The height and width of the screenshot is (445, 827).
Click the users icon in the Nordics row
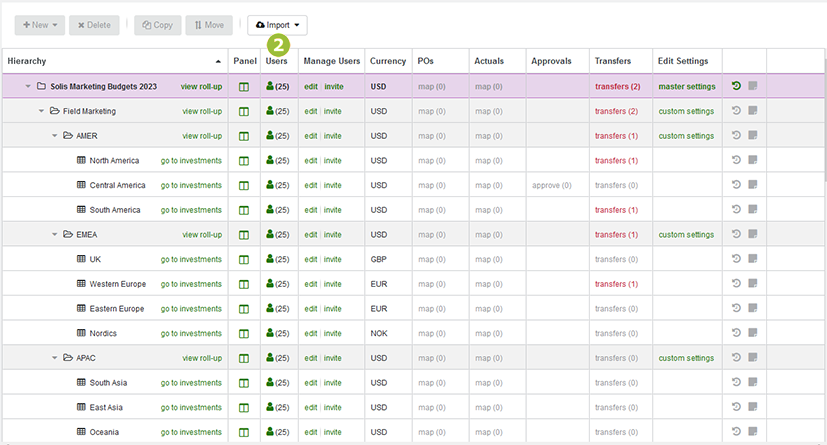(x=270, y=333)
